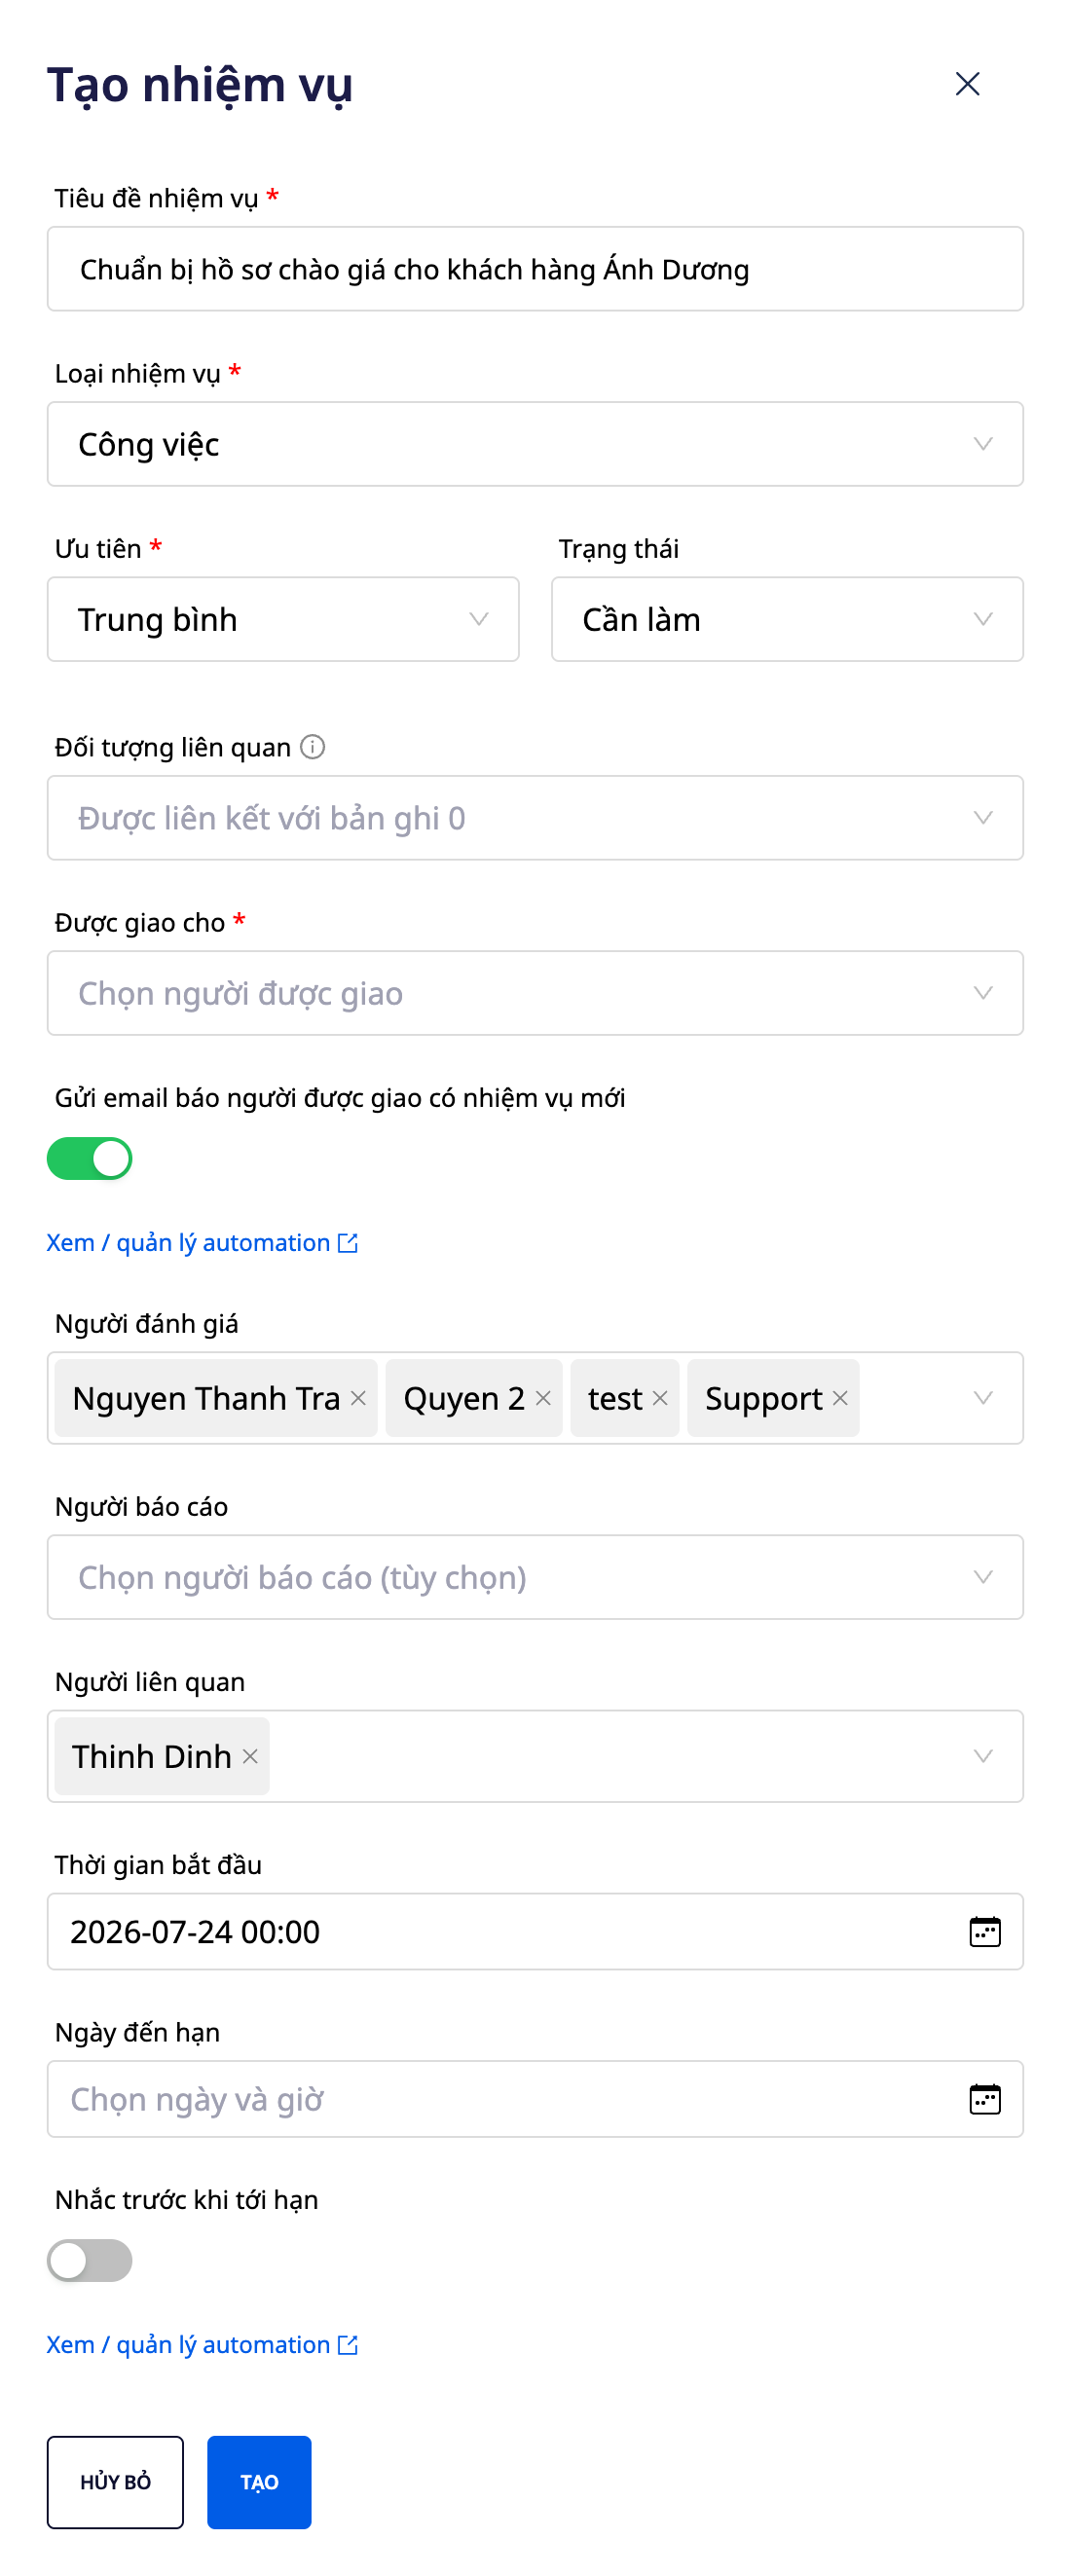
Task: Click the HỦY BỎ cancel button
Action: pyautogui.click(x=115, y=2482)
